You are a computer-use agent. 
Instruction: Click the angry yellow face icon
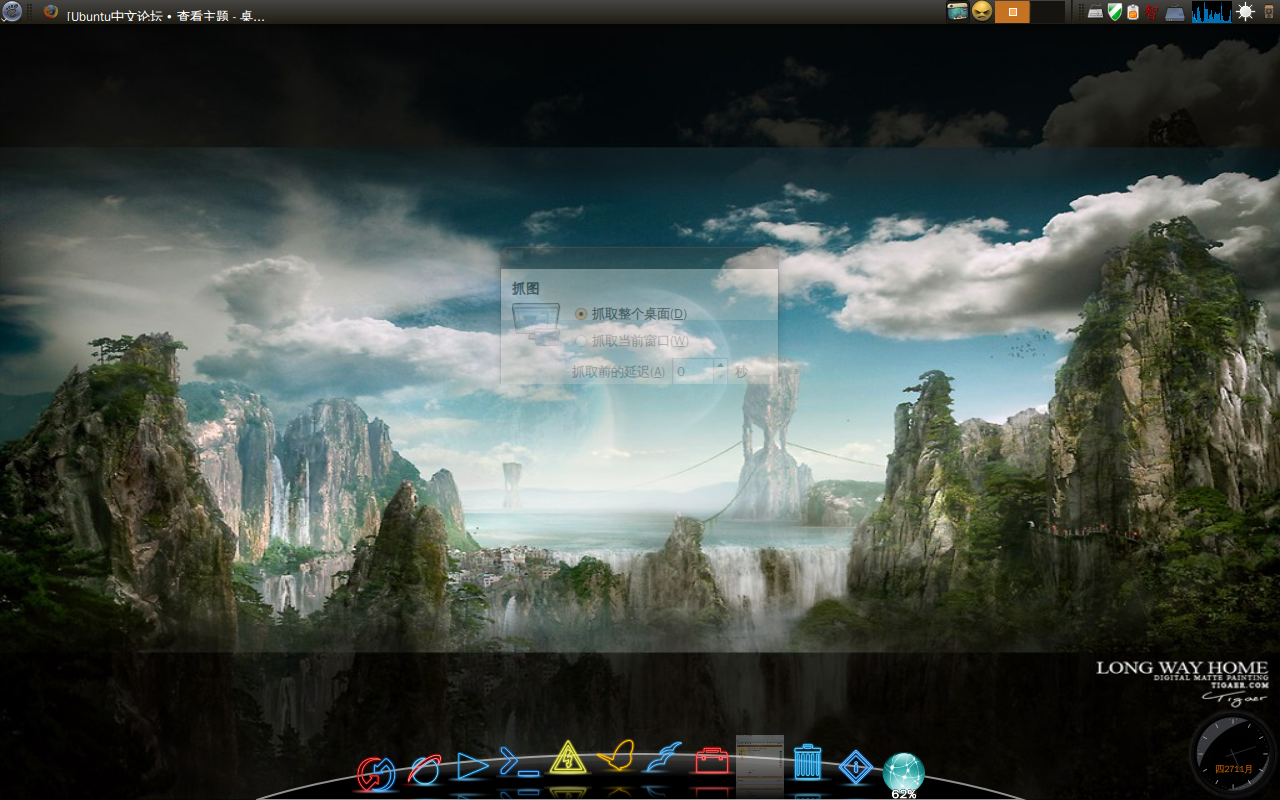click(x=982, y=12)
